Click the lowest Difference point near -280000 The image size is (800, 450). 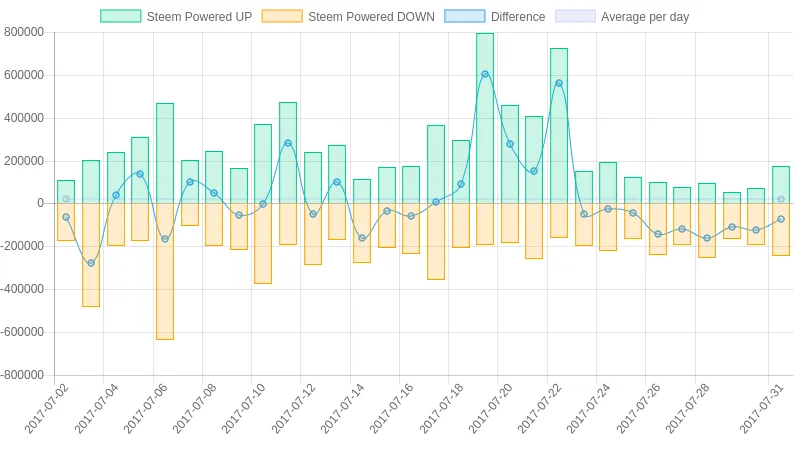[x=91, y=263]
